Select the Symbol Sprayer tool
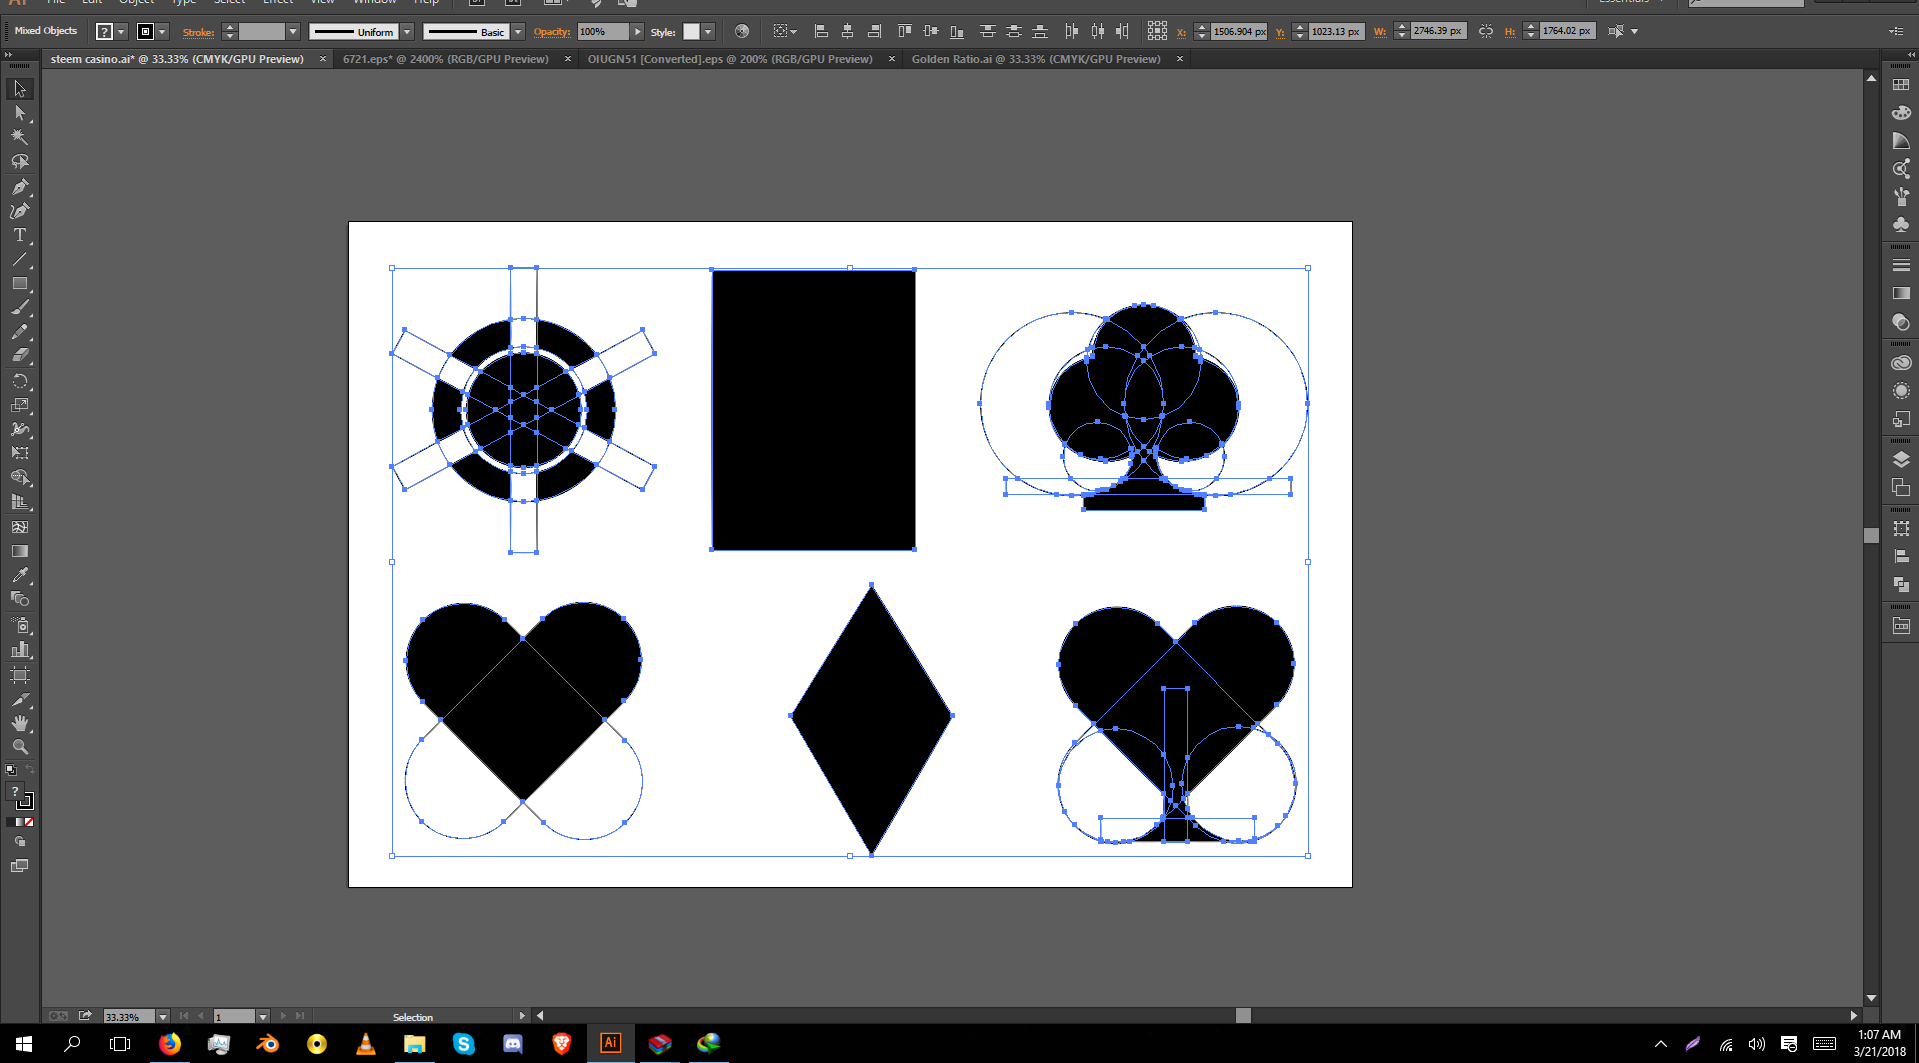 (x=19, y=626)
